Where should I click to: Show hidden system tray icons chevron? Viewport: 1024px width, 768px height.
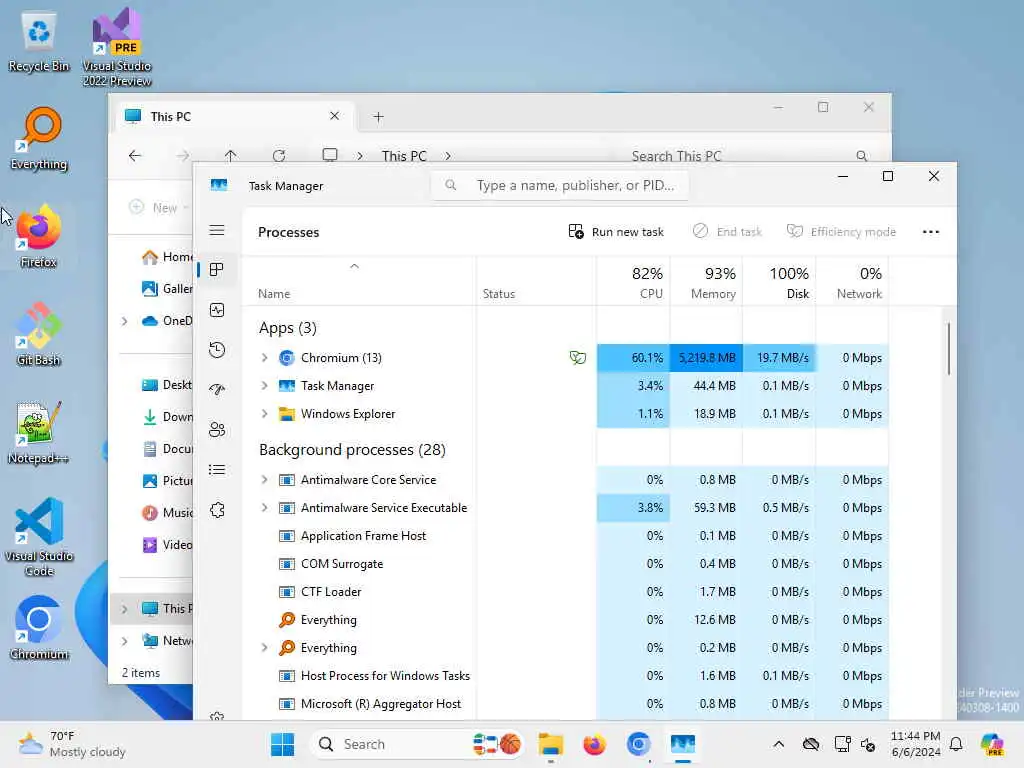click(778, 744)
